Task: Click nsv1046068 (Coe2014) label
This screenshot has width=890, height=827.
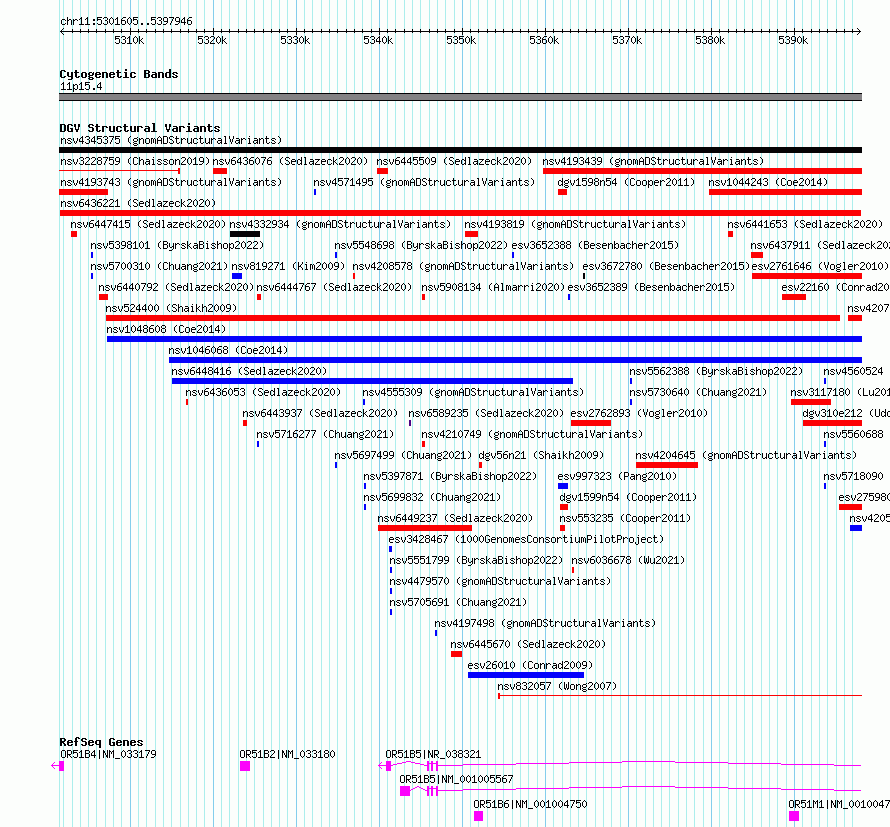Action: (228, 350)
